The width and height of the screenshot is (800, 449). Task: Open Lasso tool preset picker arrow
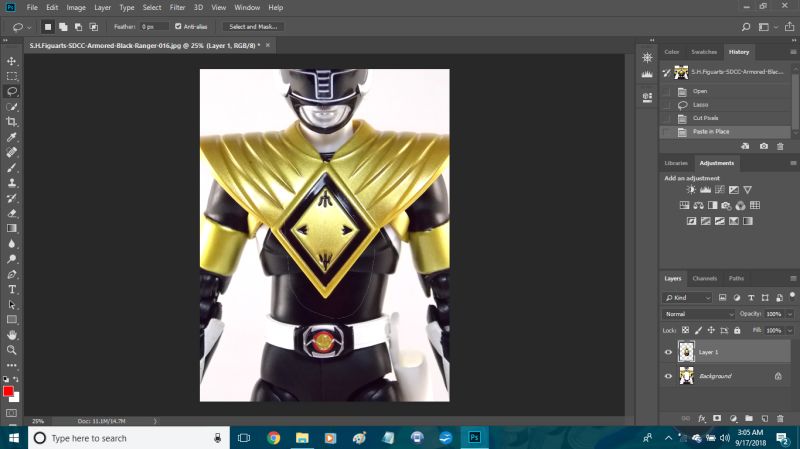29,27
